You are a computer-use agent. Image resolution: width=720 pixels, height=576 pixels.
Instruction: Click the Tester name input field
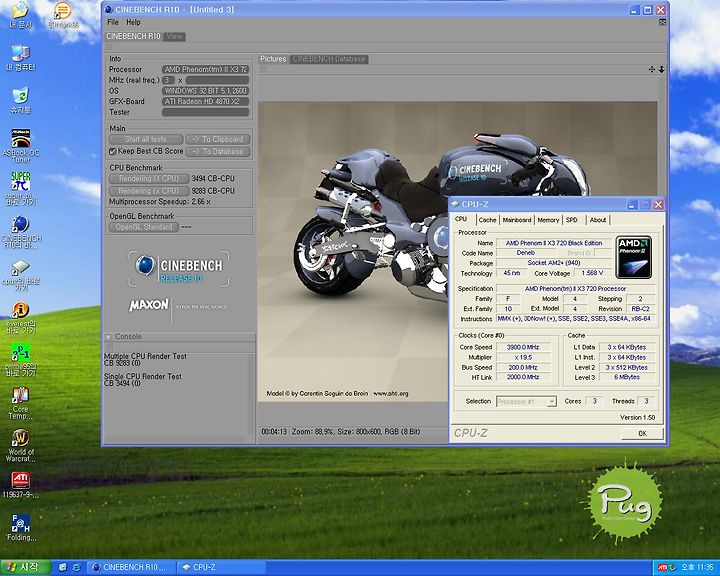pyautogui.click(x=205, y=112)
